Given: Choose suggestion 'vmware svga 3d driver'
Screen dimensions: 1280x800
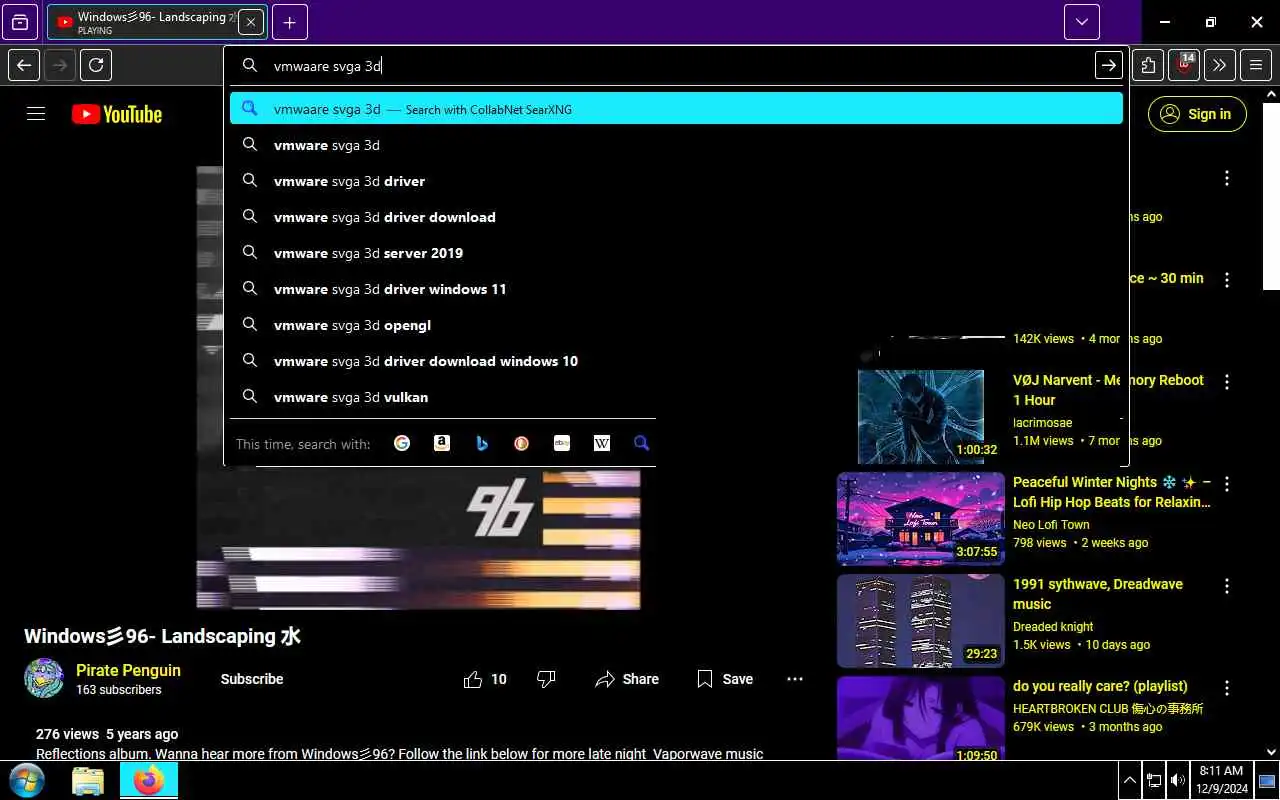Looking at the screenshot, I should click(x=676, y=181).
